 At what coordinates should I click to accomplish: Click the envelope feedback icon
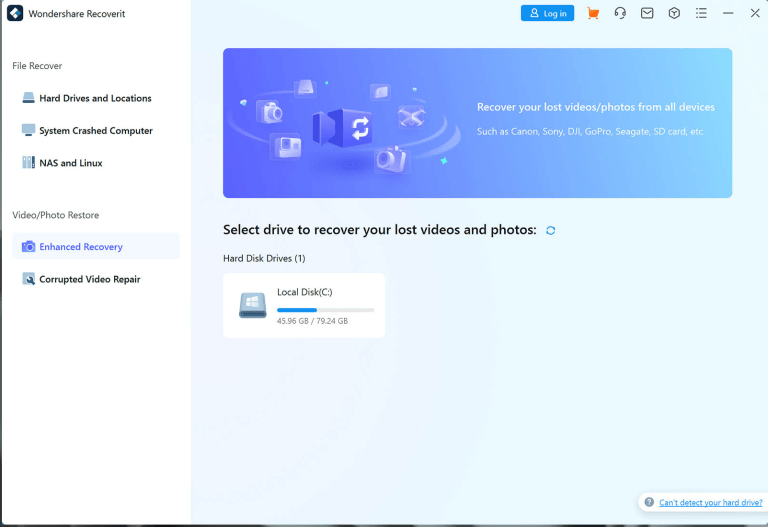[647, 13]
